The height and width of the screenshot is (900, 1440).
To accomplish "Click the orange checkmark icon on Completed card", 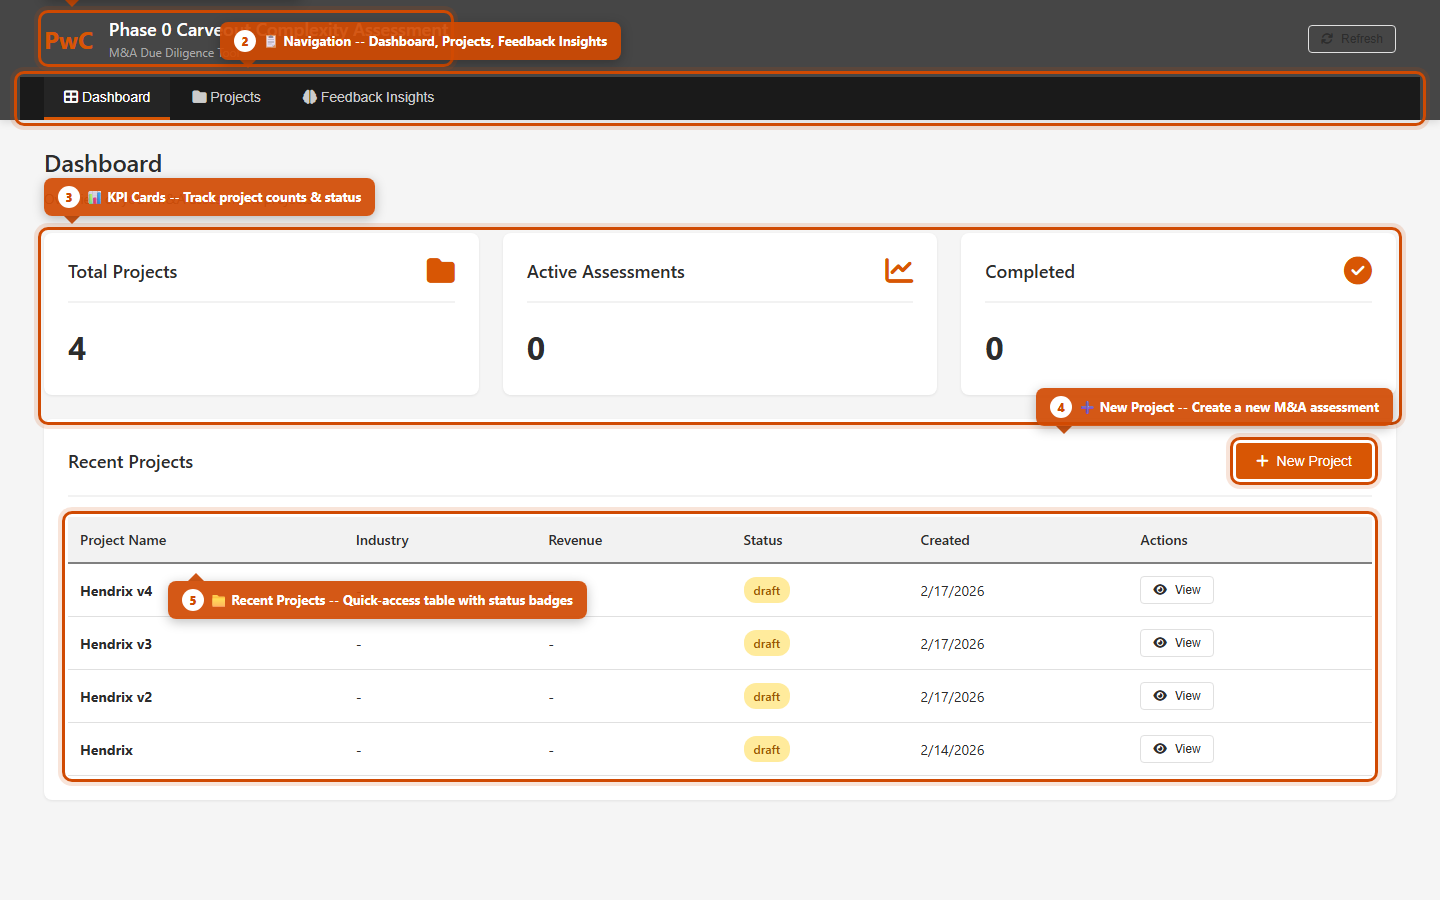I will (x=1357, y=270).
